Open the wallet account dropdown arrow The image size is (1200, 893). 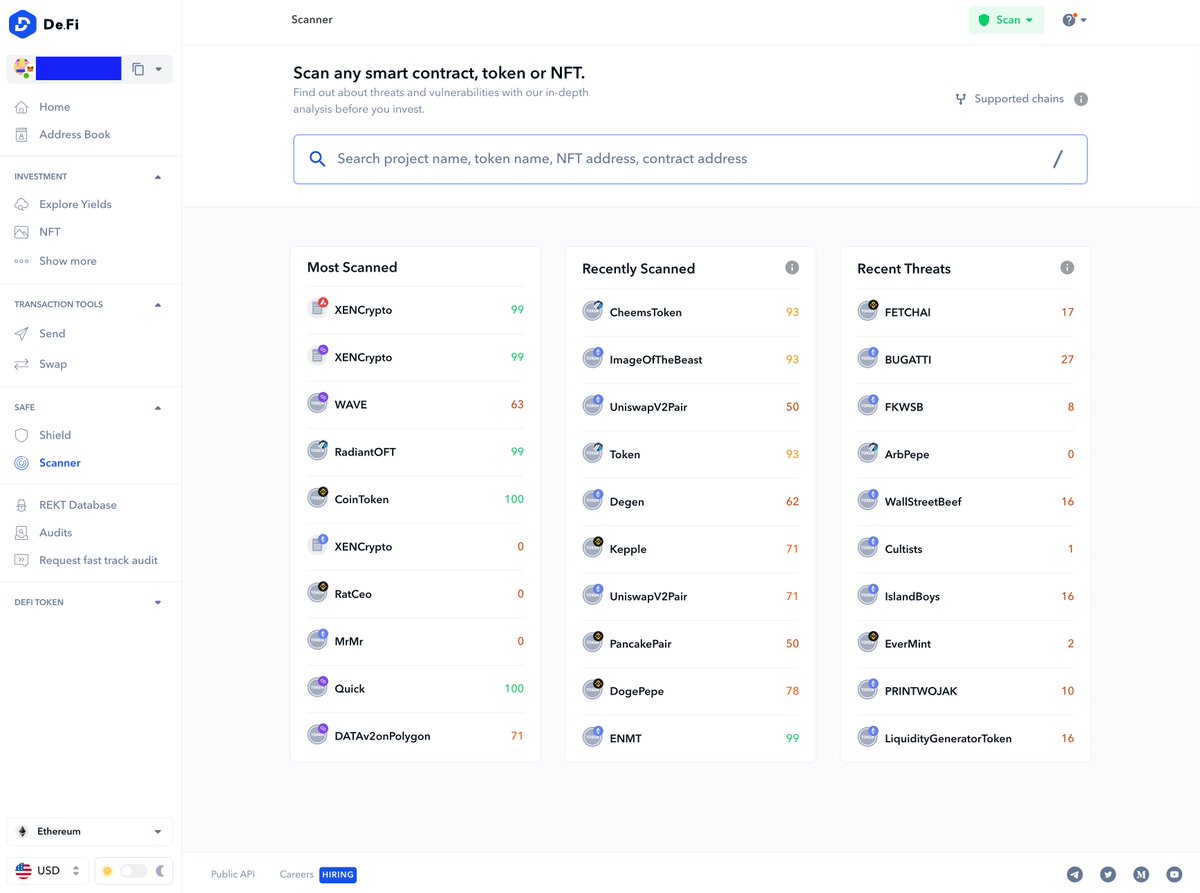click(x=159, y=69)
